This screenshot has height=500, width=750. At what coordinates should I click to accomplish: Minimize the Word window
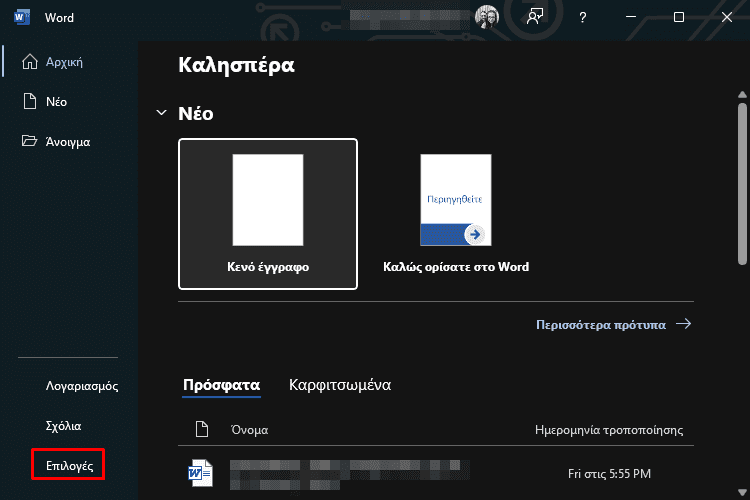pyautogui.click(x=631, y=17)
